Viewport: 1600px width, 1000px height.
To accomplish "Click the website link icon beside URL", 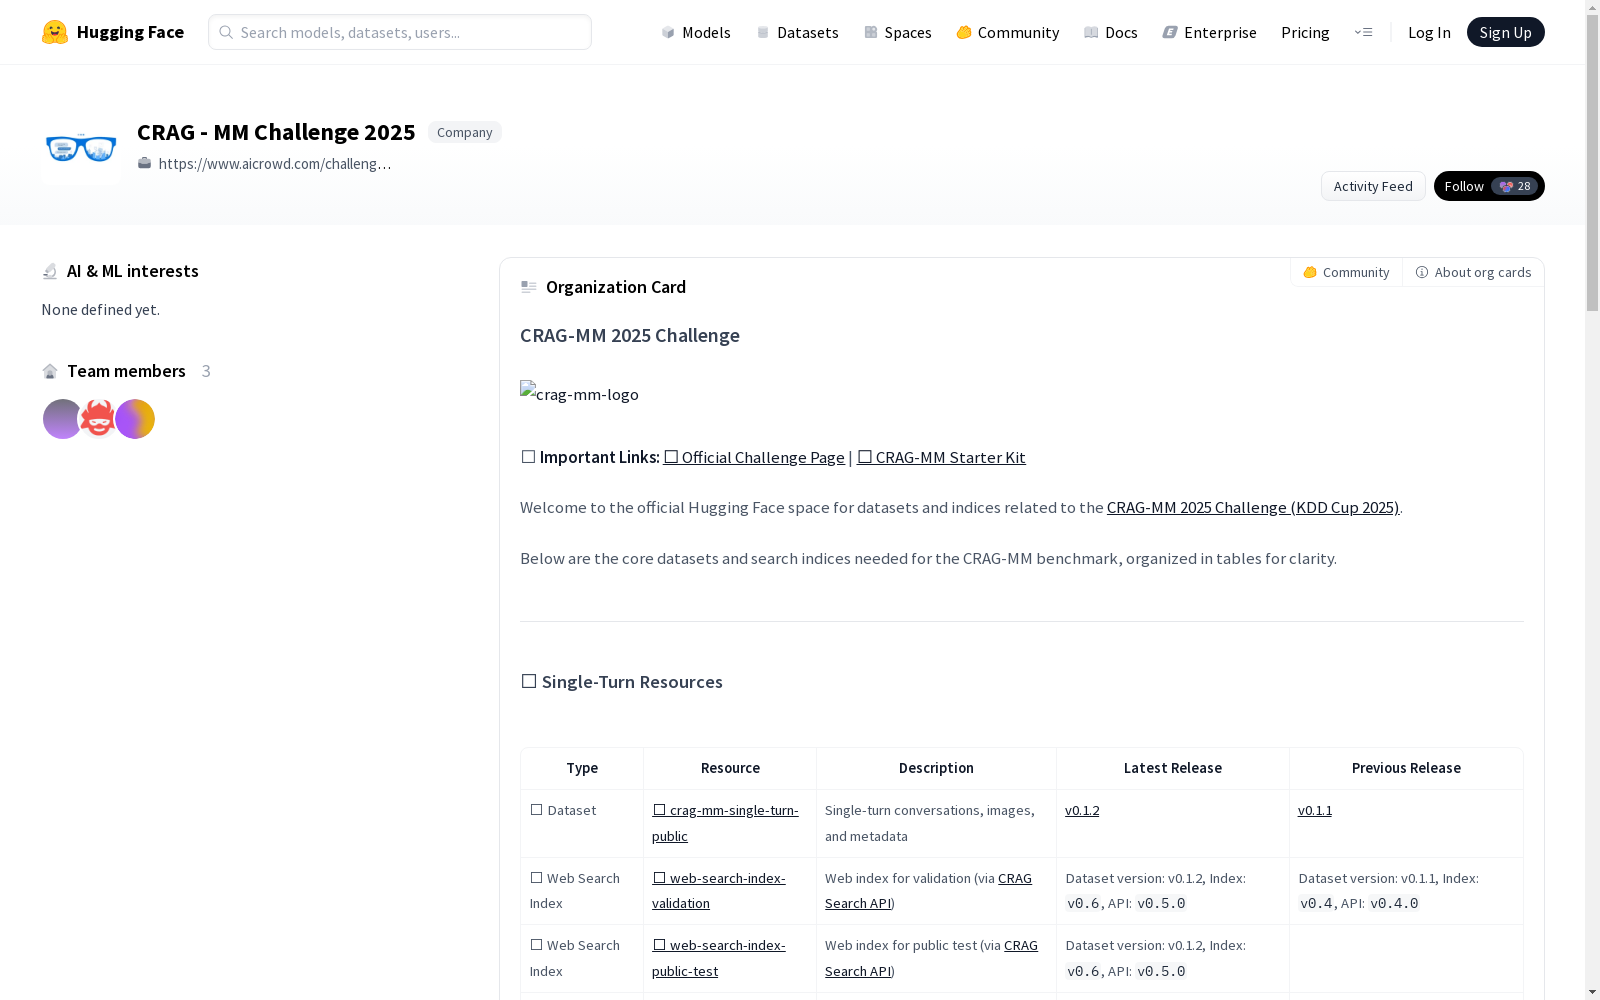I will tap(145, 163).
